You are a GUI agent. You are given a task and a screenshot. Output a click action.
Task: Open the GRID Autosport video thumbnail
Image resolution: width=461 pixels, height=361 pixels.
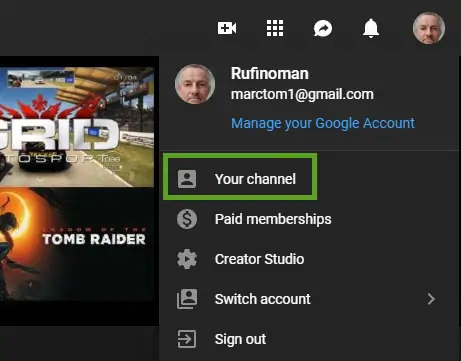tap(77, 127)
